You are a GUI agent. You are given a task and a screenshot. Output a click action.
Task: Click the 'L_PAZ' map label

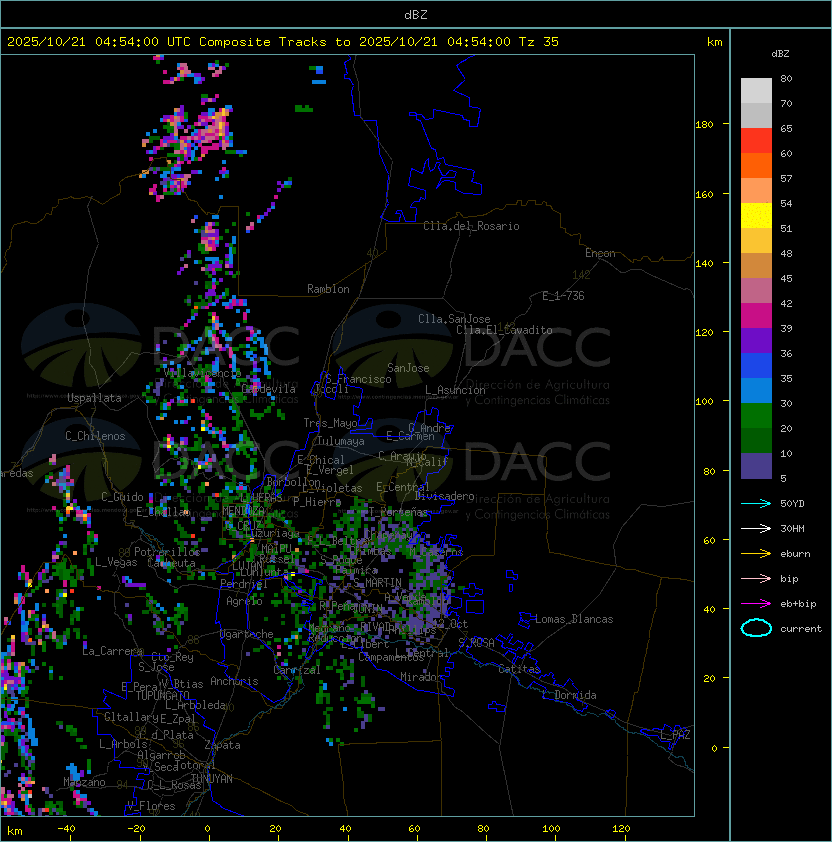coord(675,735)
